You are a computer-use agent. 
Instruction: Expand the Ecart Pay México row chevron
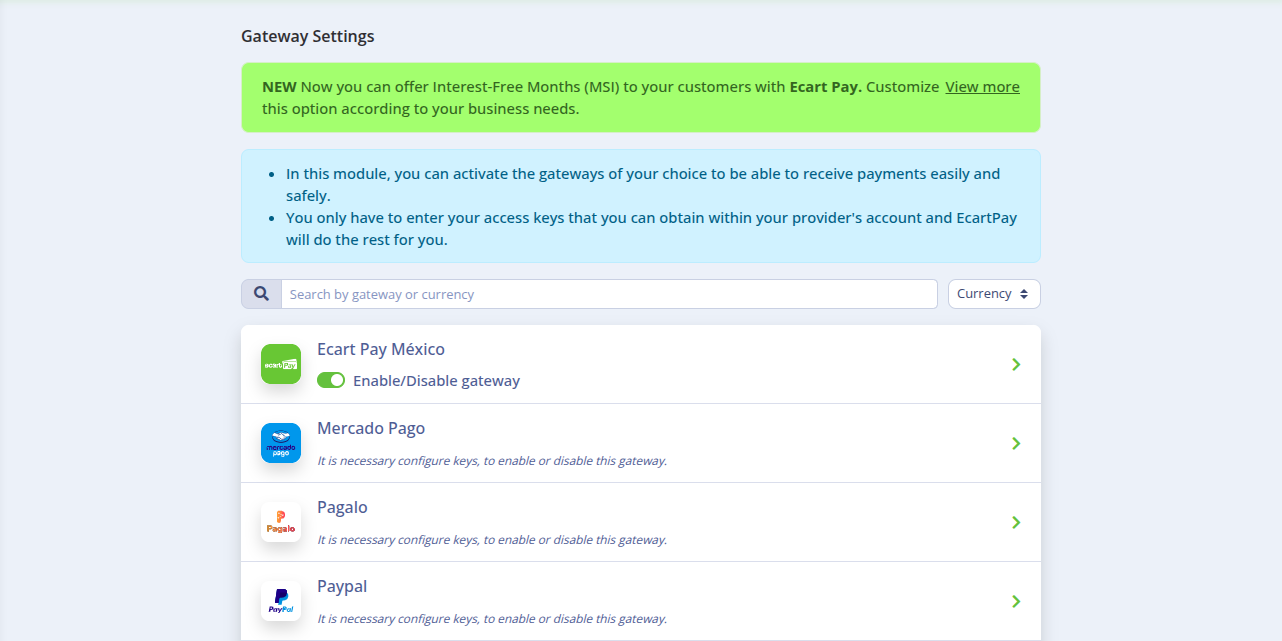[x=1016, y=364]
